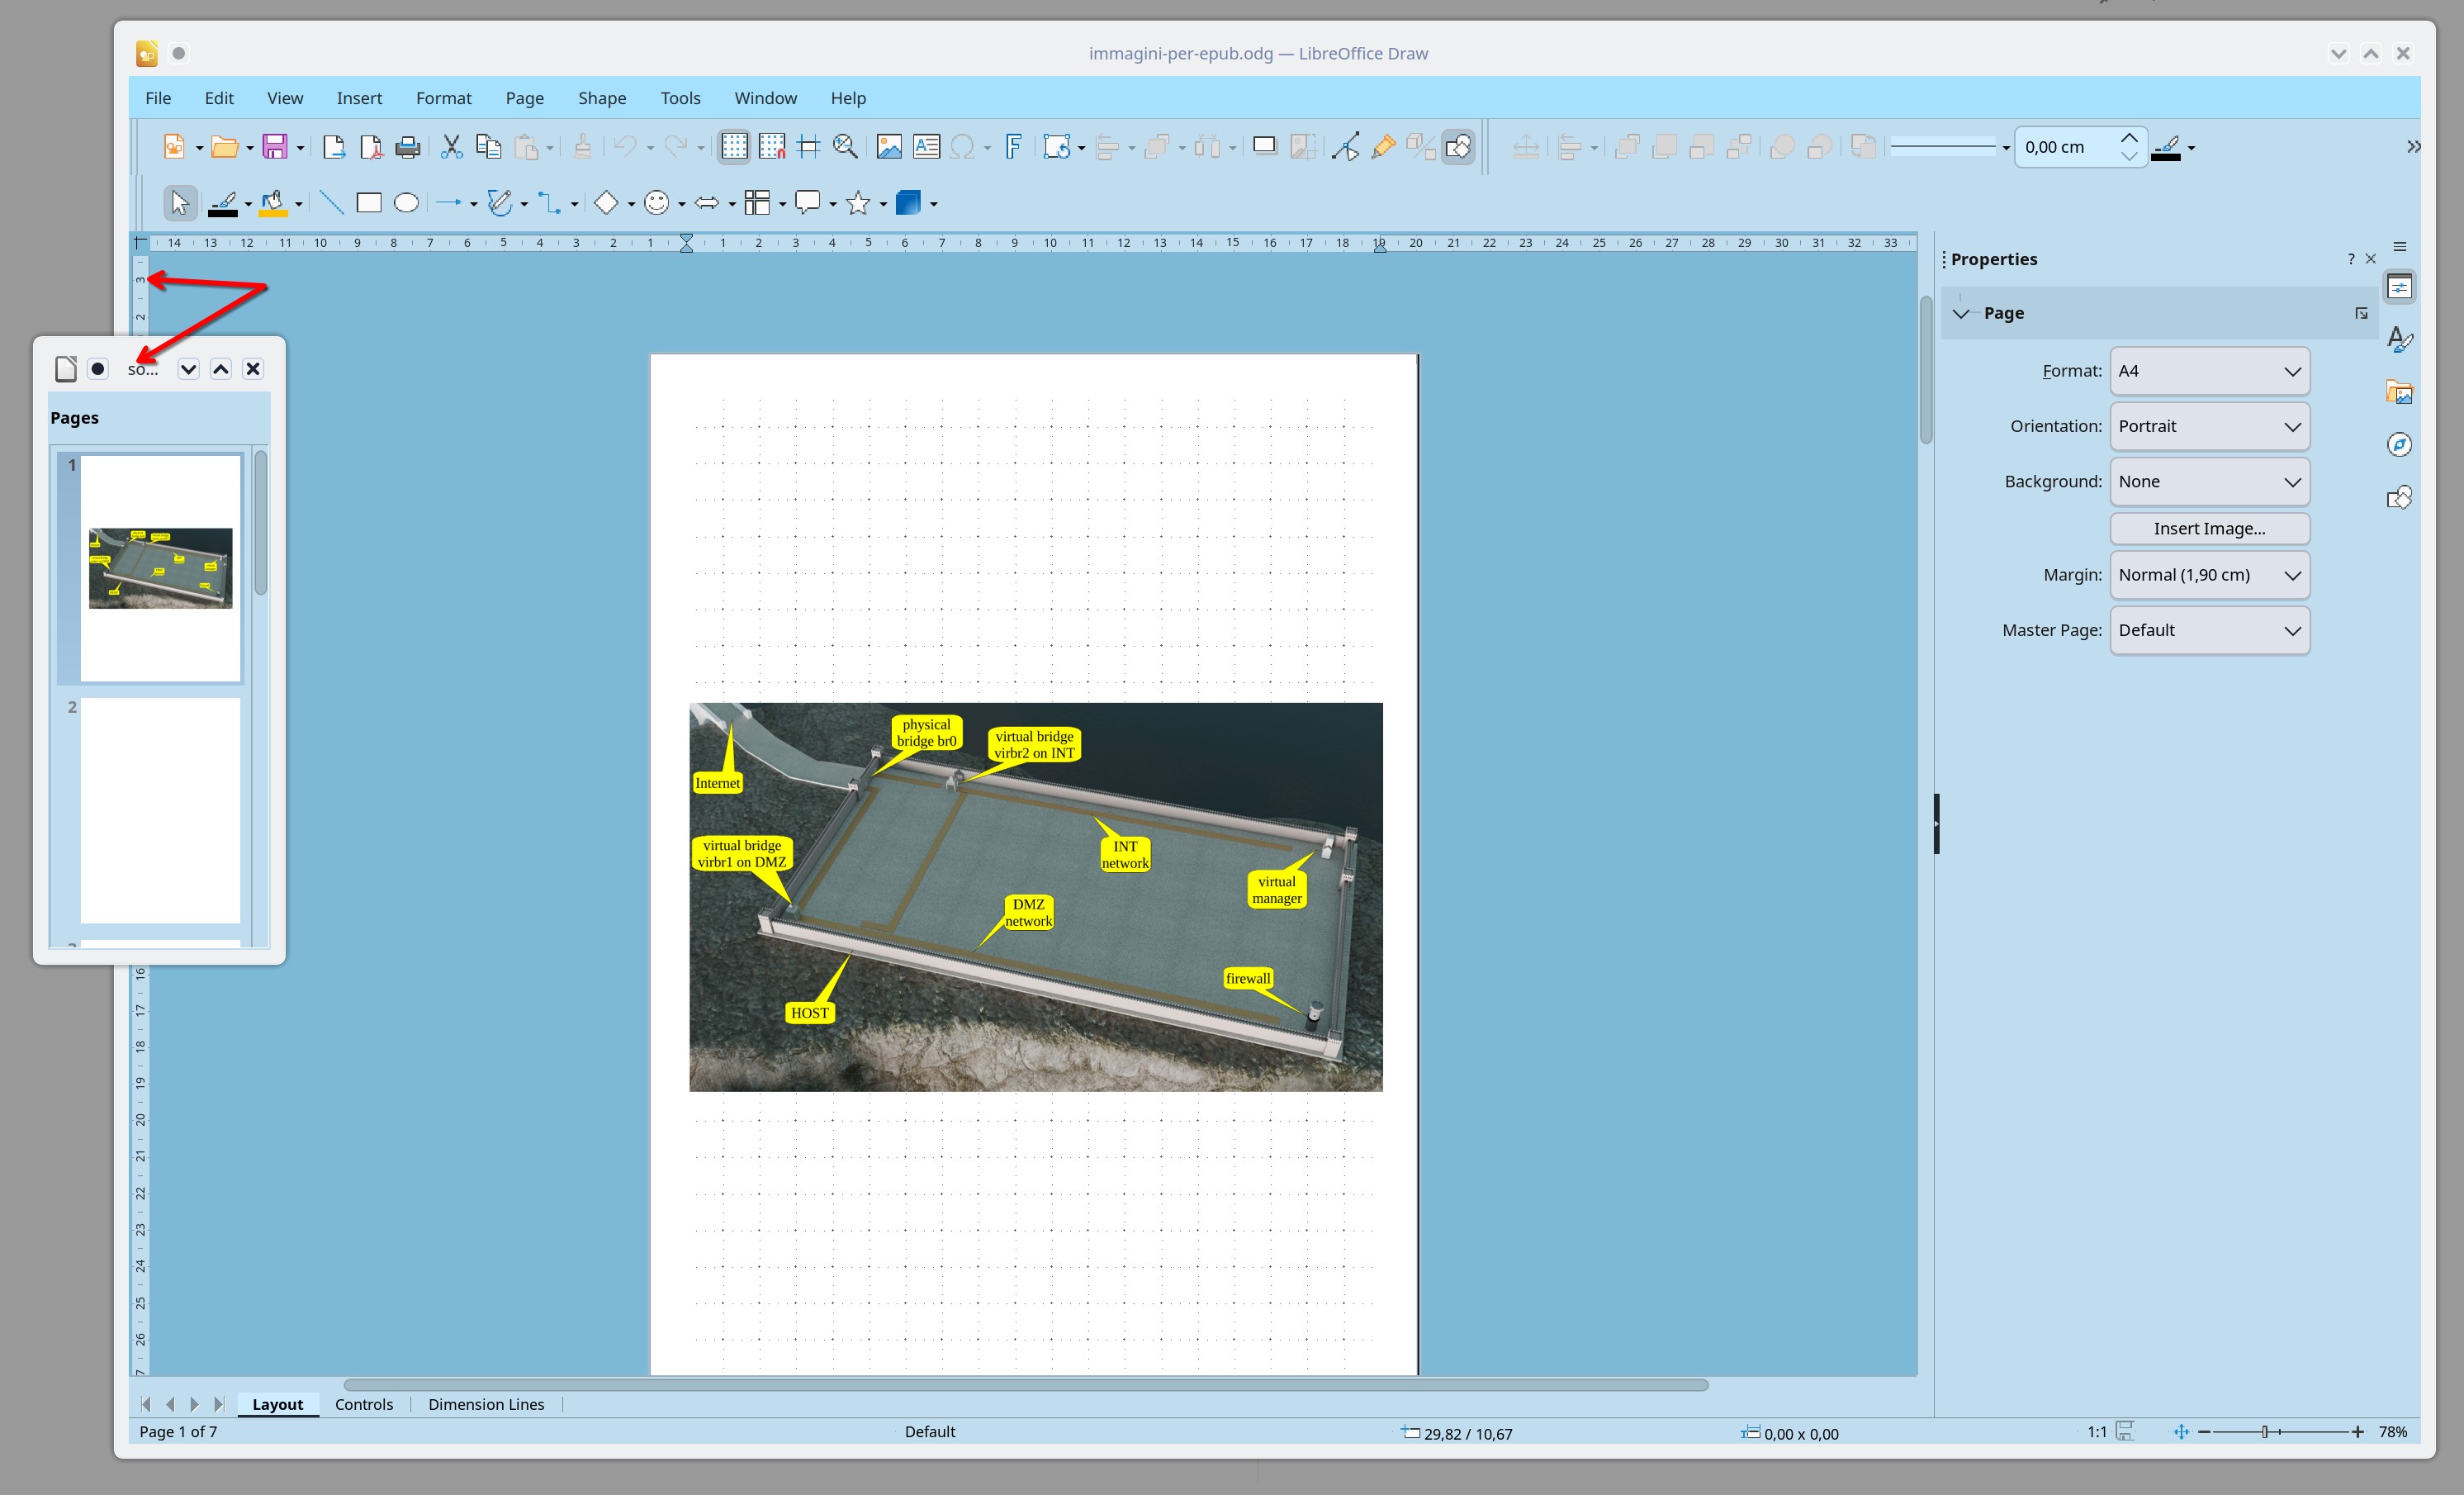Select the Rectangle drawing tool
The image size is (2464, 1495).
[x=369, y=203]
